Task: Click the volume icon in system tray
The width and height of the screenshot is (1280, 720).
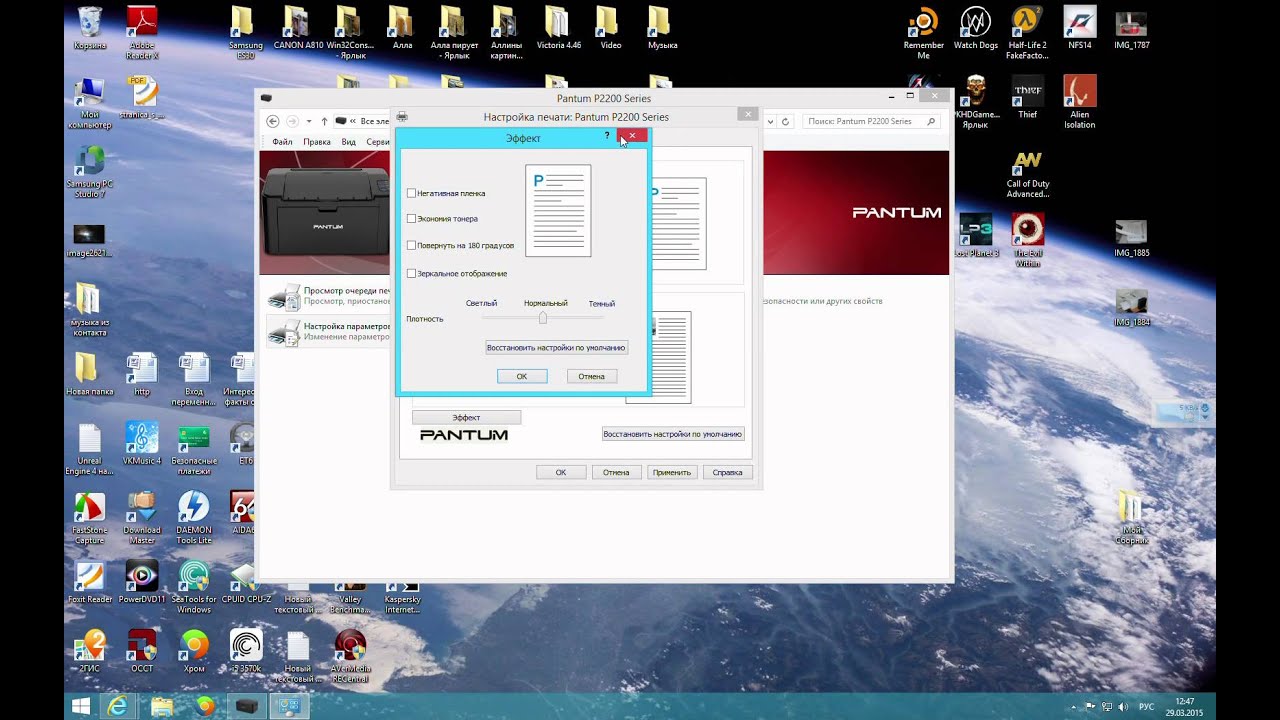Action: [x=1122, y=707]
